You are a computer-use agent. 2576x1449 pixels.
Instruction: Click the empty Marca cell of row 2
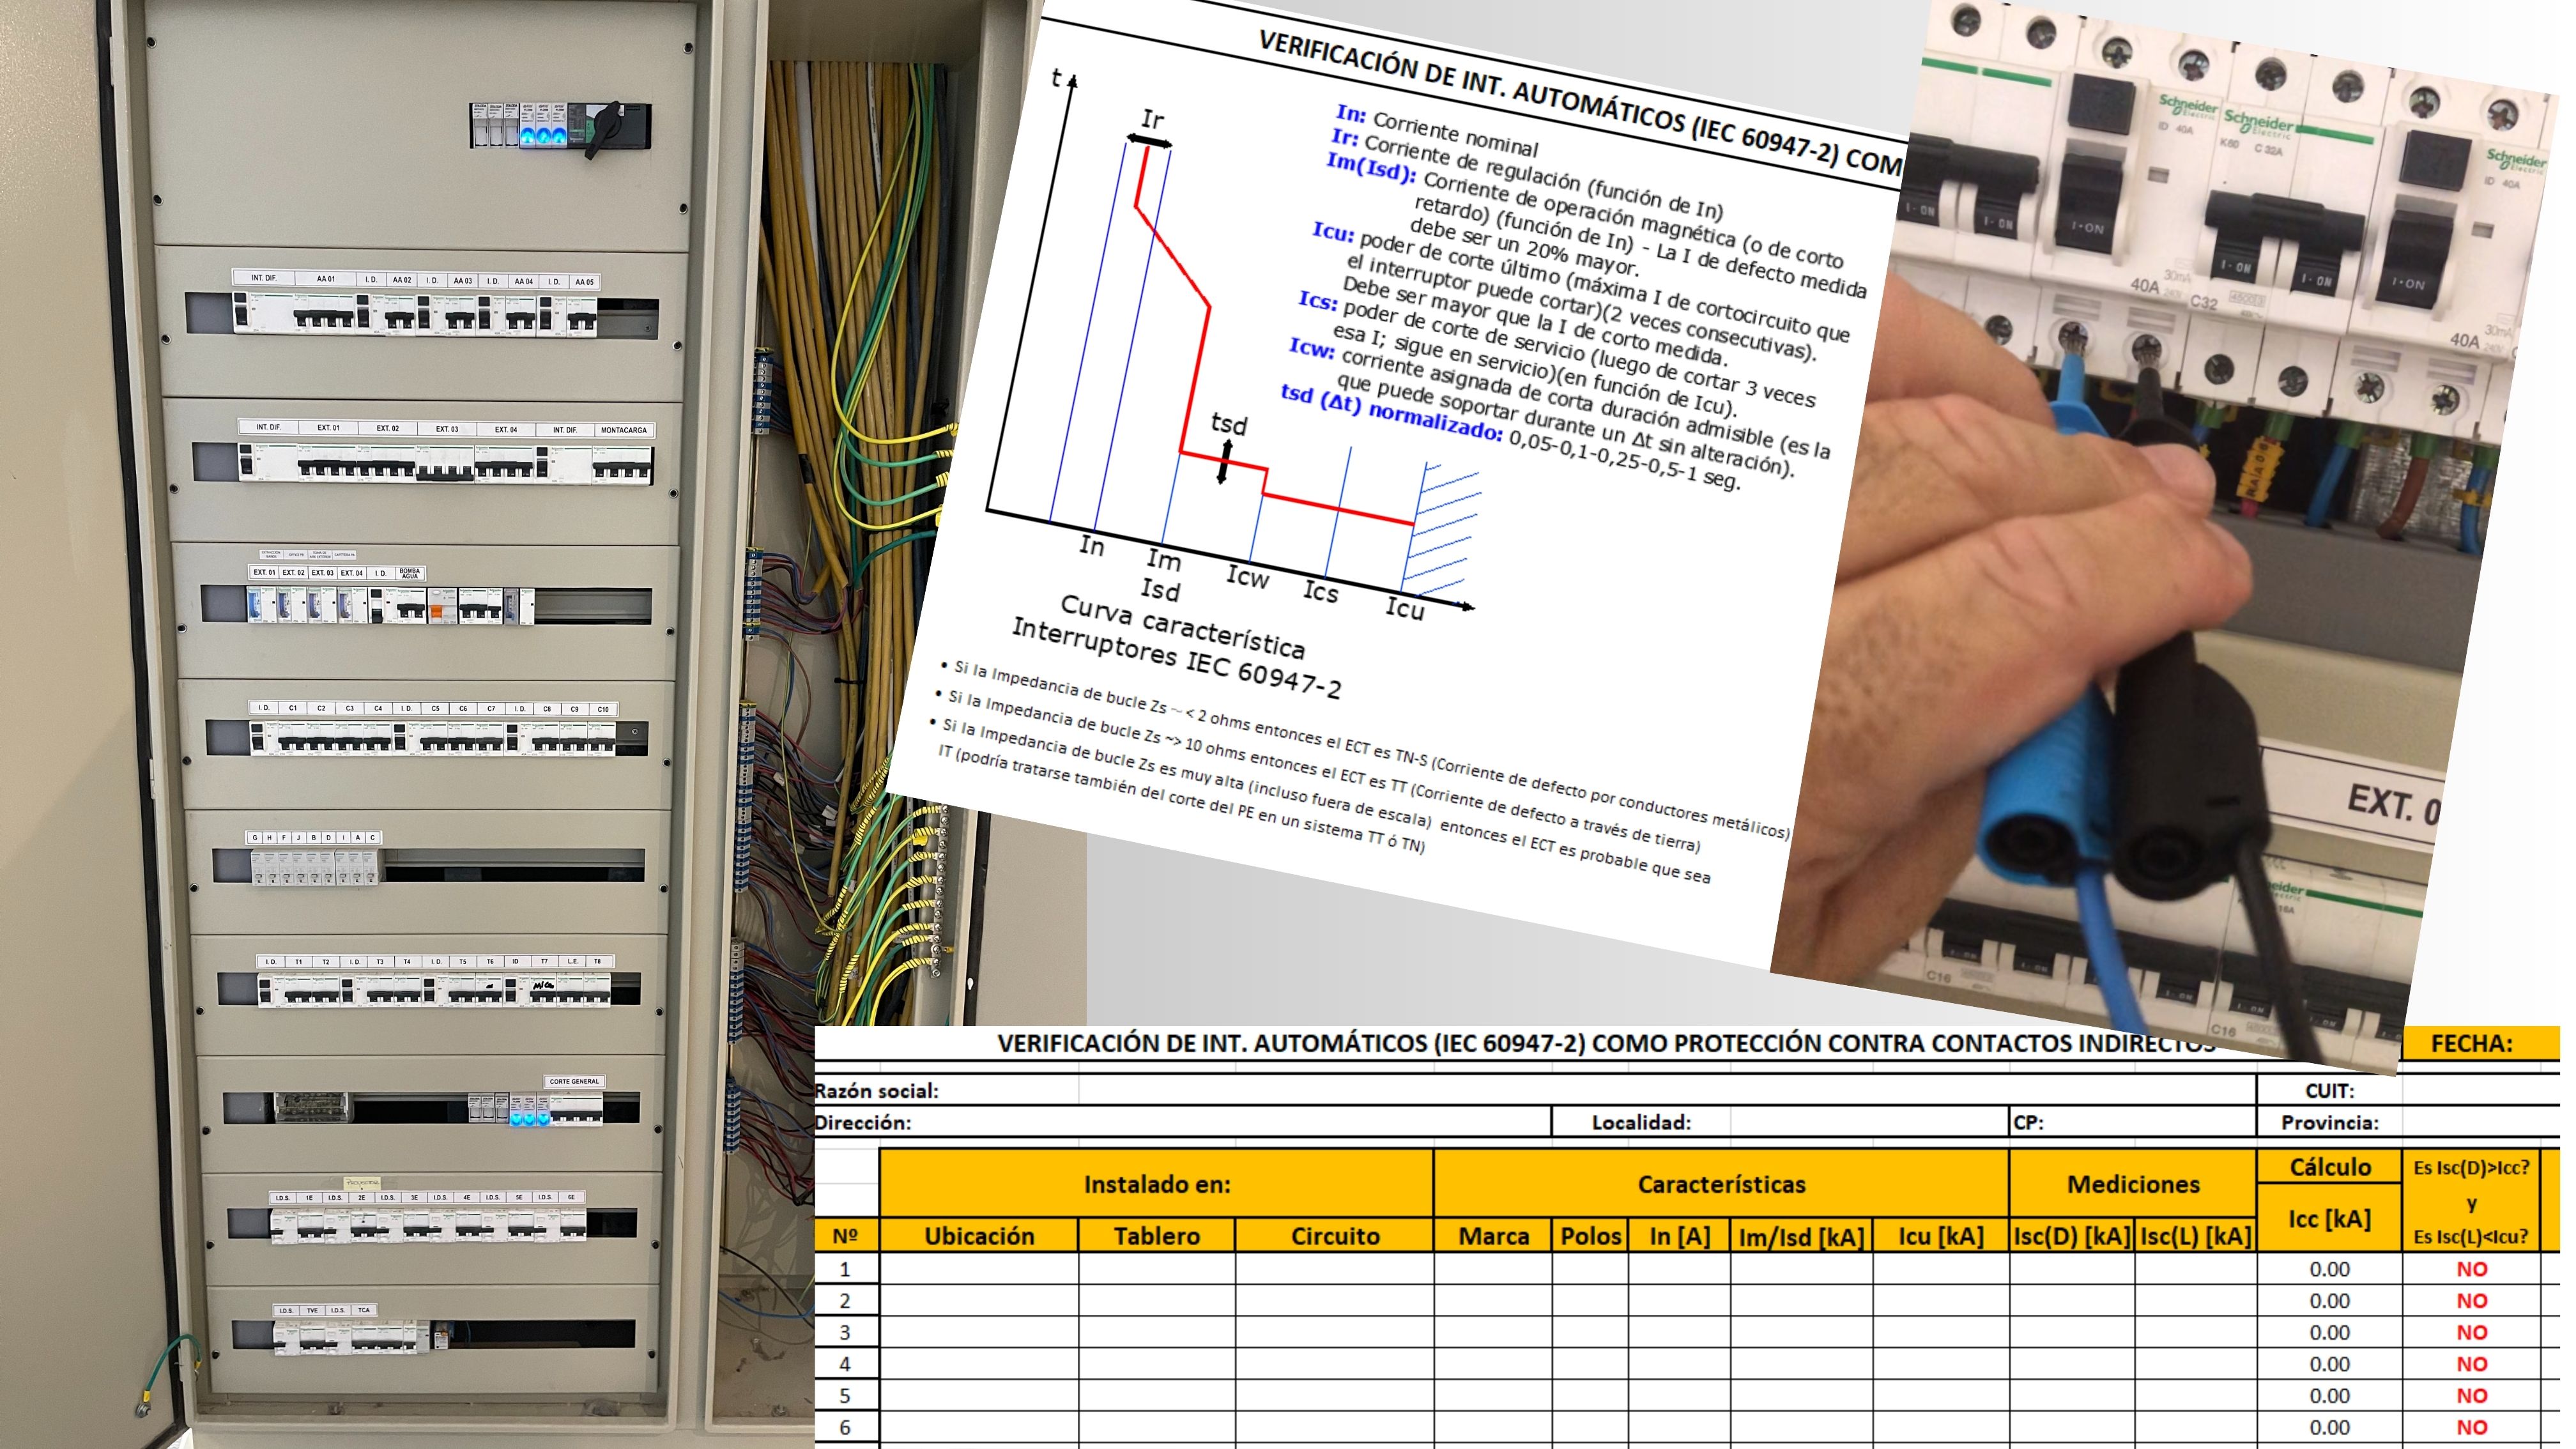click(x=1493, y=1301)
